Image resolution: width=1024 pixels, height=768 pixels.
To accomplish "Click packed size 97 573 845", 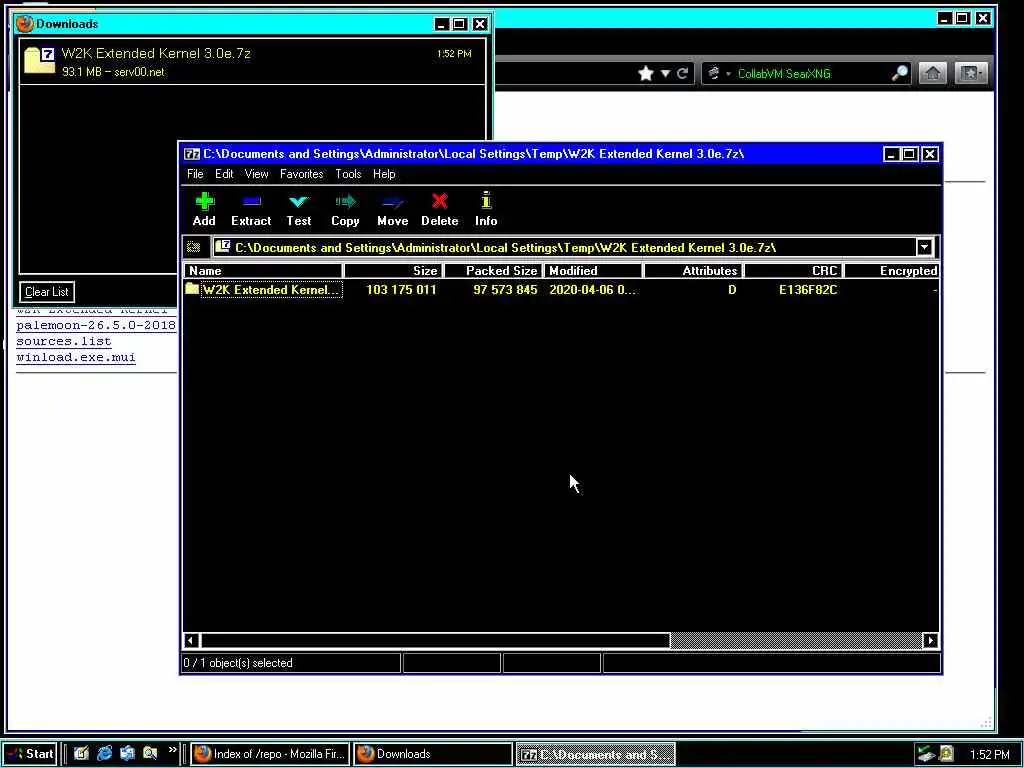I will tap(505, 289).
